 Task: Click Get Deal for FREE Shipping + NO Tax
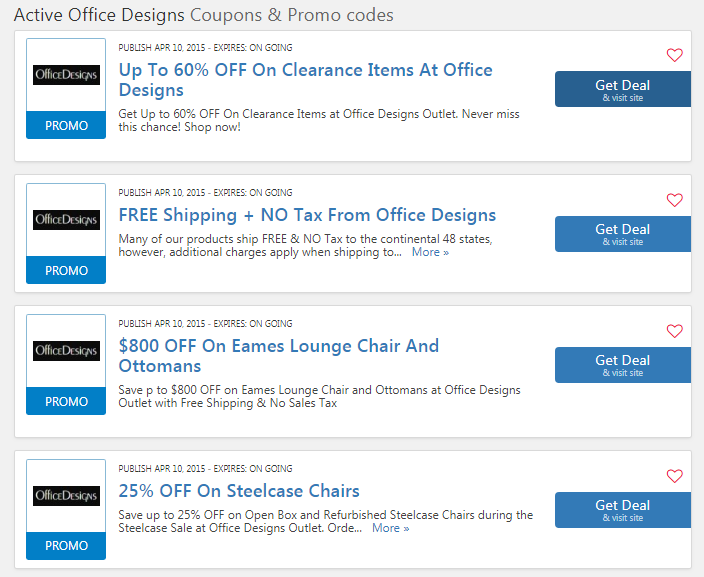623,234
